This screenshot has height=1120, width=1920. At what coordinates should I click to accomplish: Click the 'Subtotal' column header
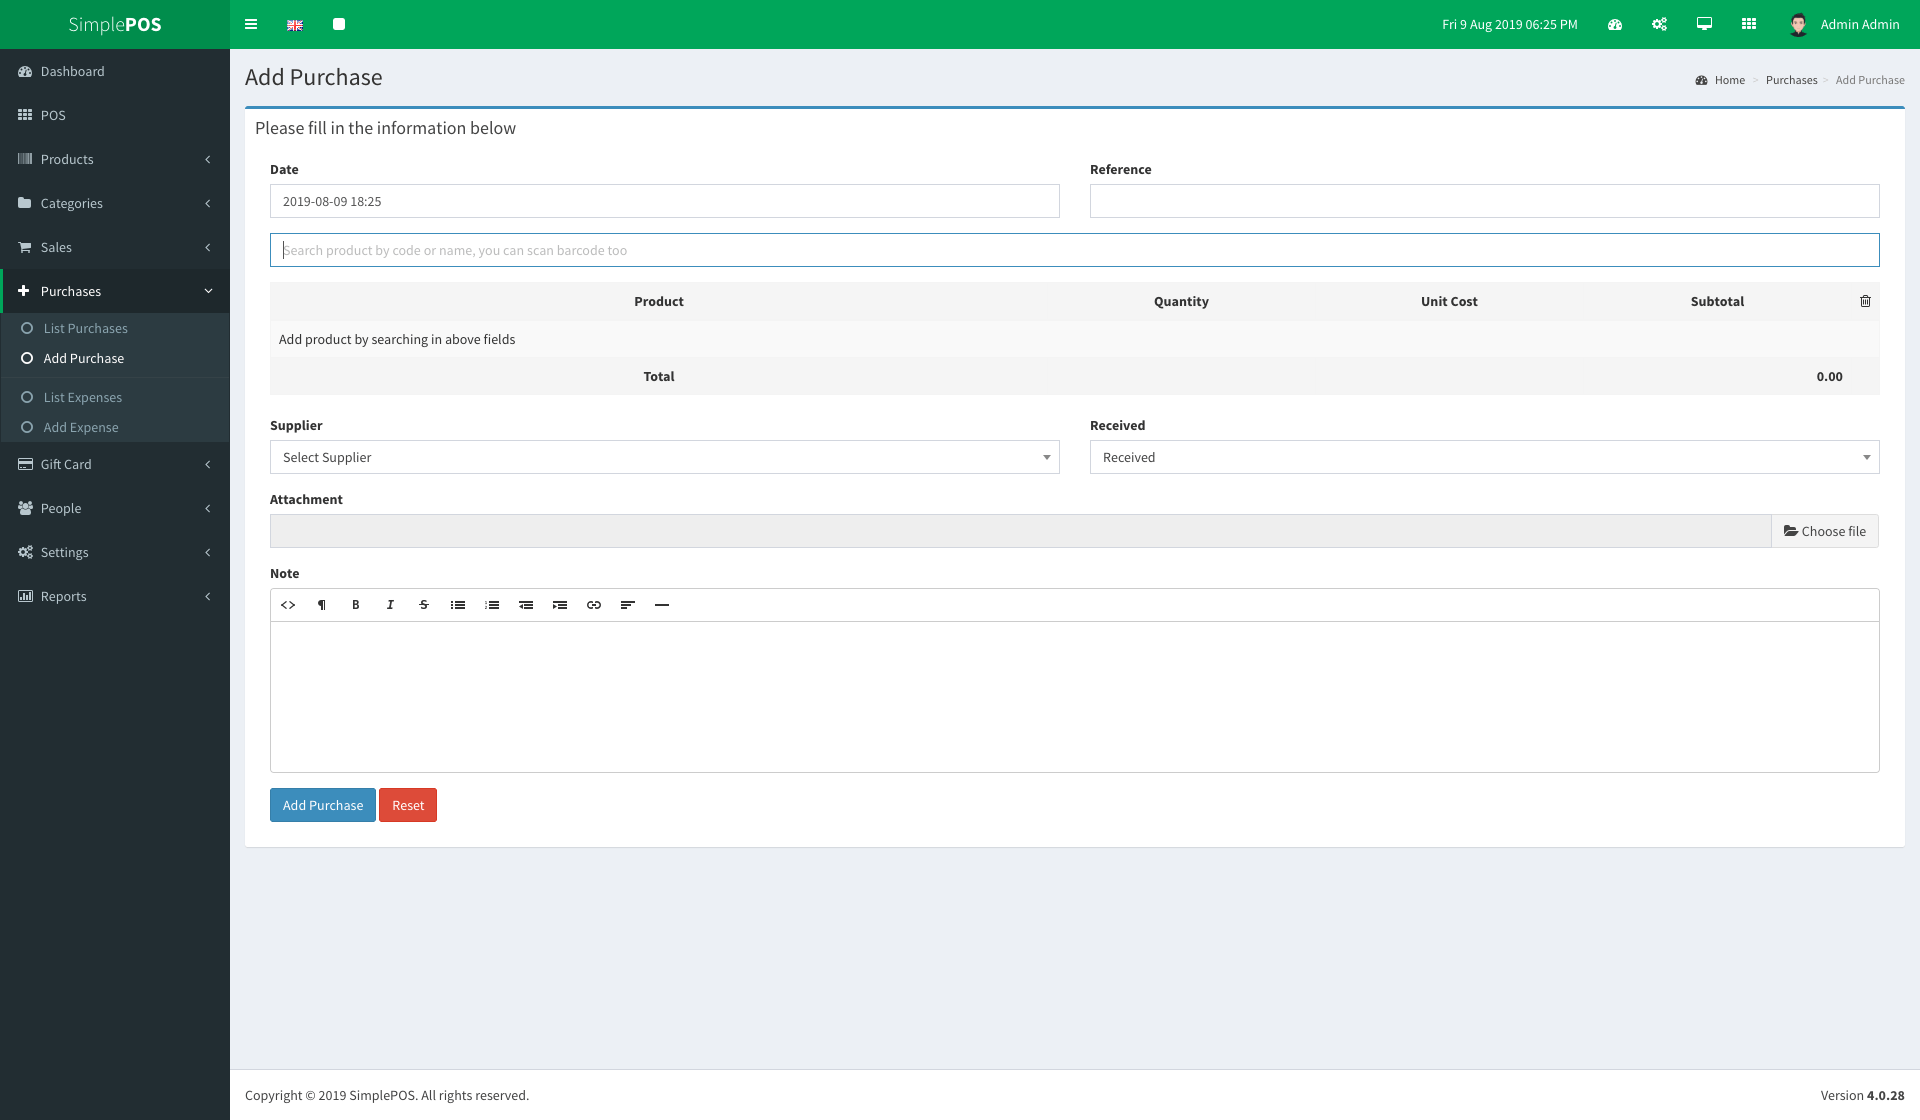coord(1717,301)
